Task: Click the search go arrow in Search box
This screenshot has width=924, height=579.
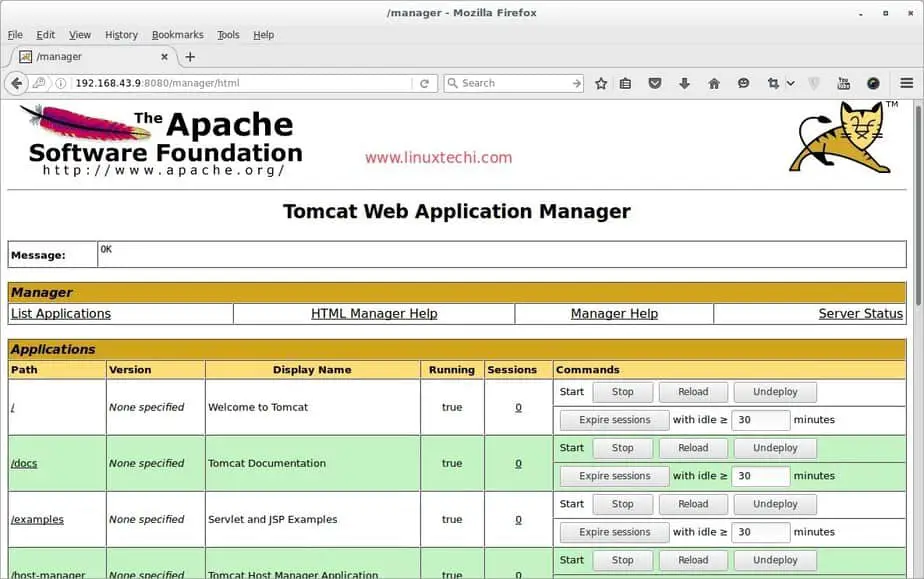Action: coord(576,84)
